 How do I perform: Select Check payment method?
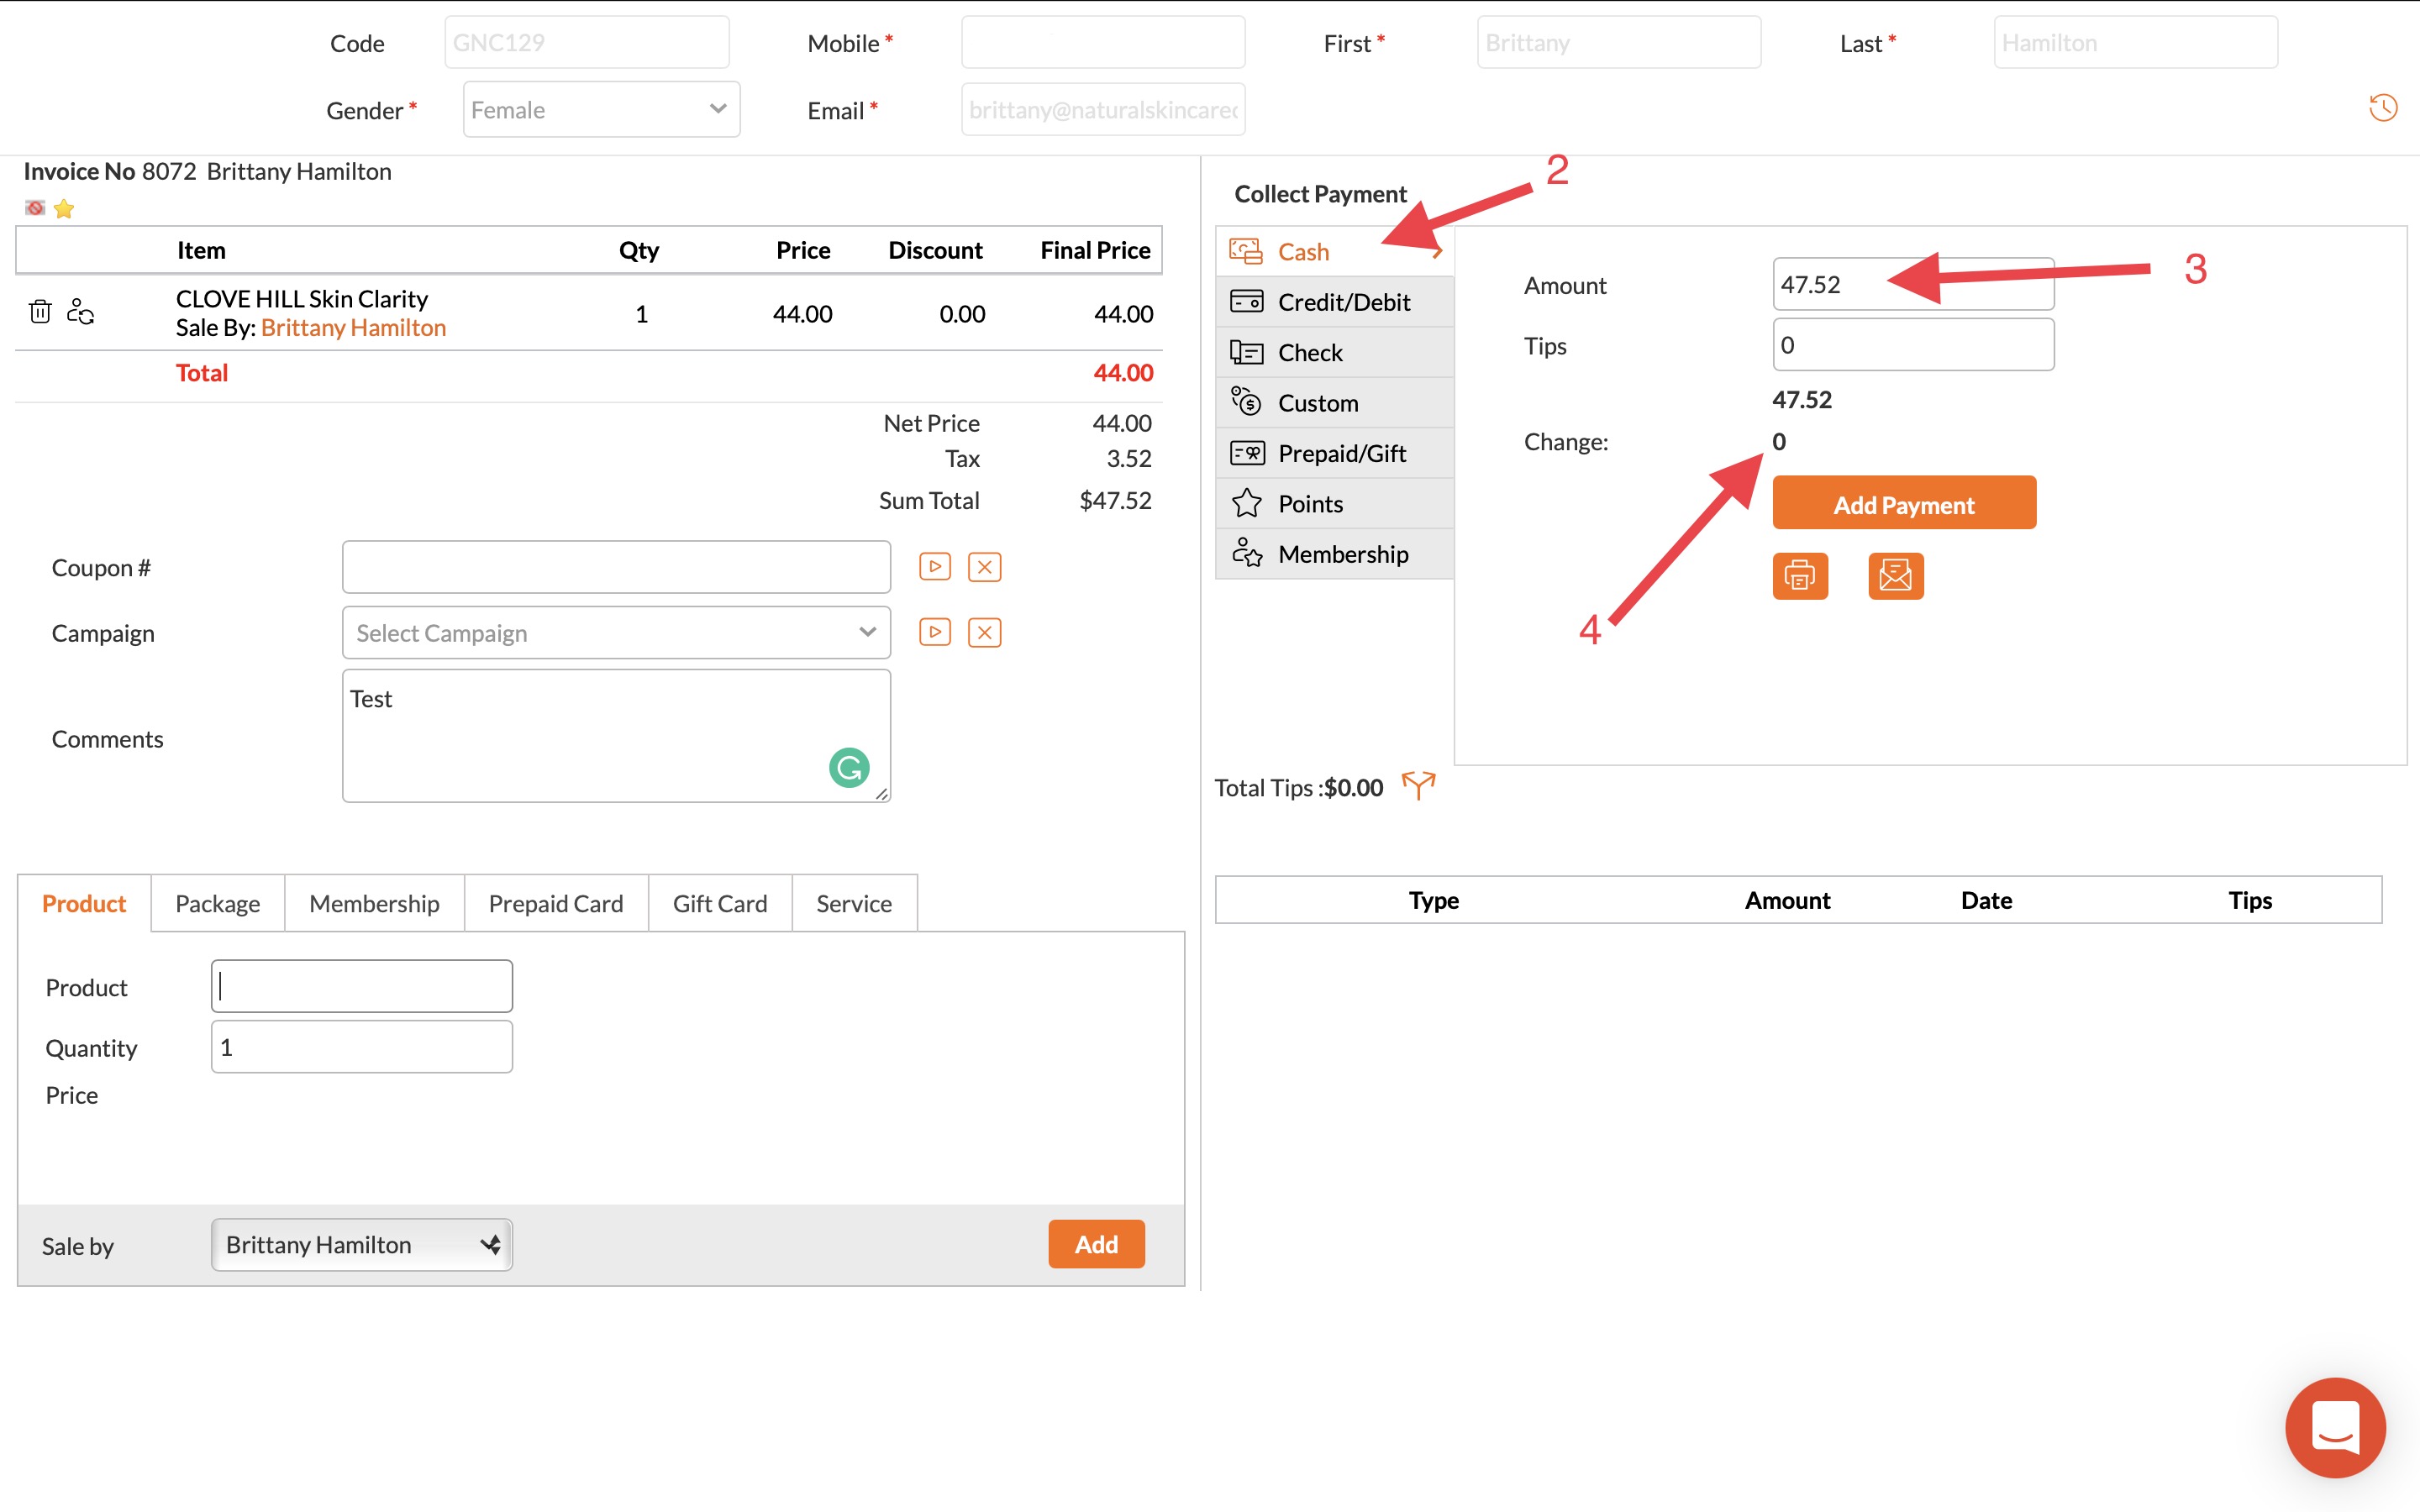[x=1335, y=352]
